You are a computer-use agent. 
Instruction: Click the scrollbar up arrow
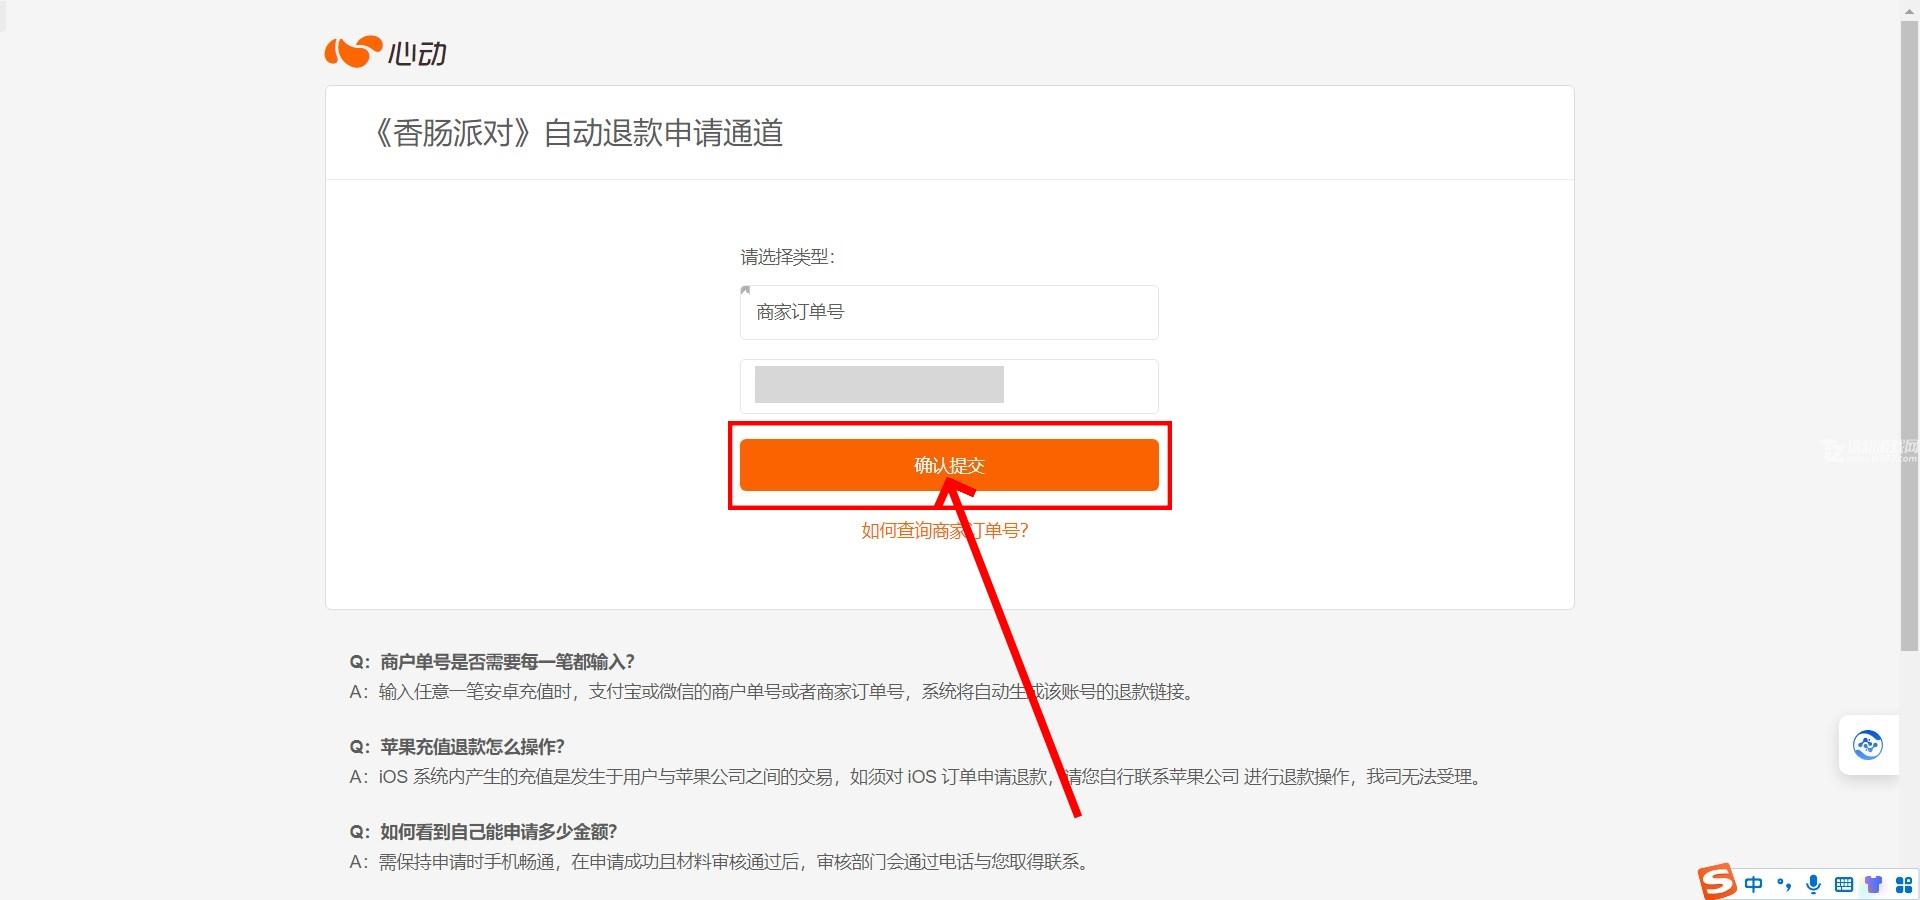click(x=1909, y=9)
